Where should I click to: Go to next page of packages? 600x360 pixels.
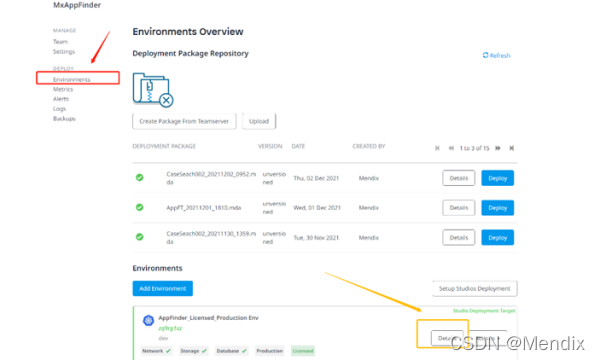pyautogui.click(x=498, y=148)
